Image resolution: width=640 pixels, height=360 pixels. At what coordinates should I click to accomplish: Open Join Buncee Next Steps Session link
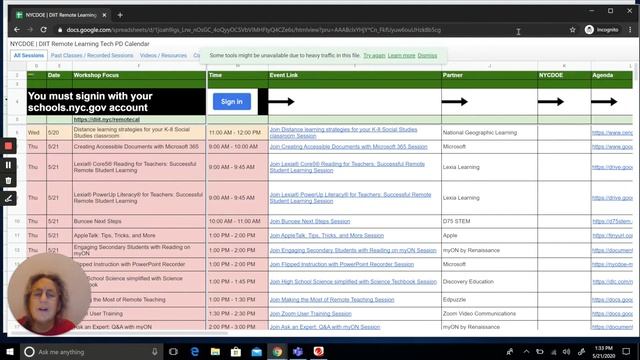(310, 221)
